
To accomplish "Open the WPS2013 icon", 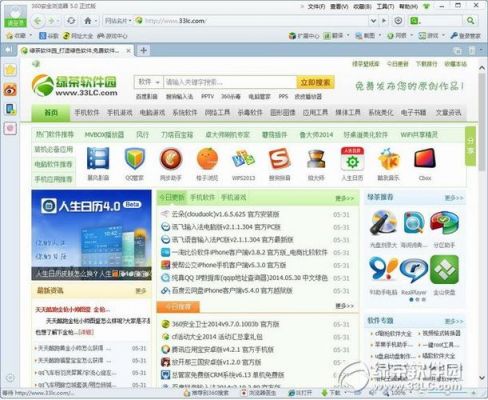I will pos(243,159).
